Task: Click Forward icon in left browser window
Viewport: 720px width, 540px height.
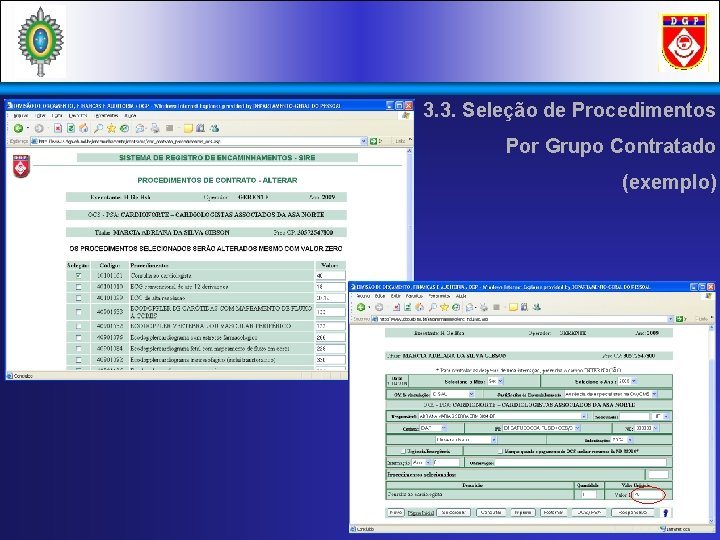Action: click(39, 129)
